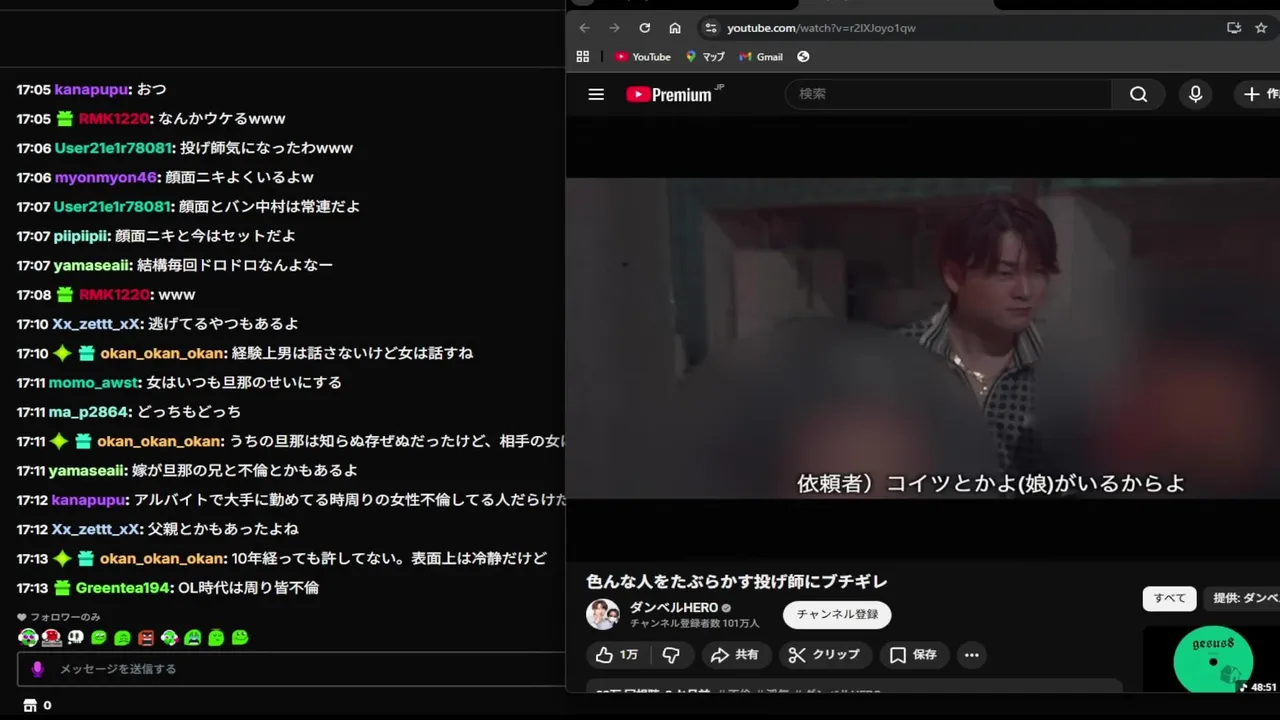Click the green badge beside Greentea194
Screen dimensions: 1280x720
click(x=63, y=587)
